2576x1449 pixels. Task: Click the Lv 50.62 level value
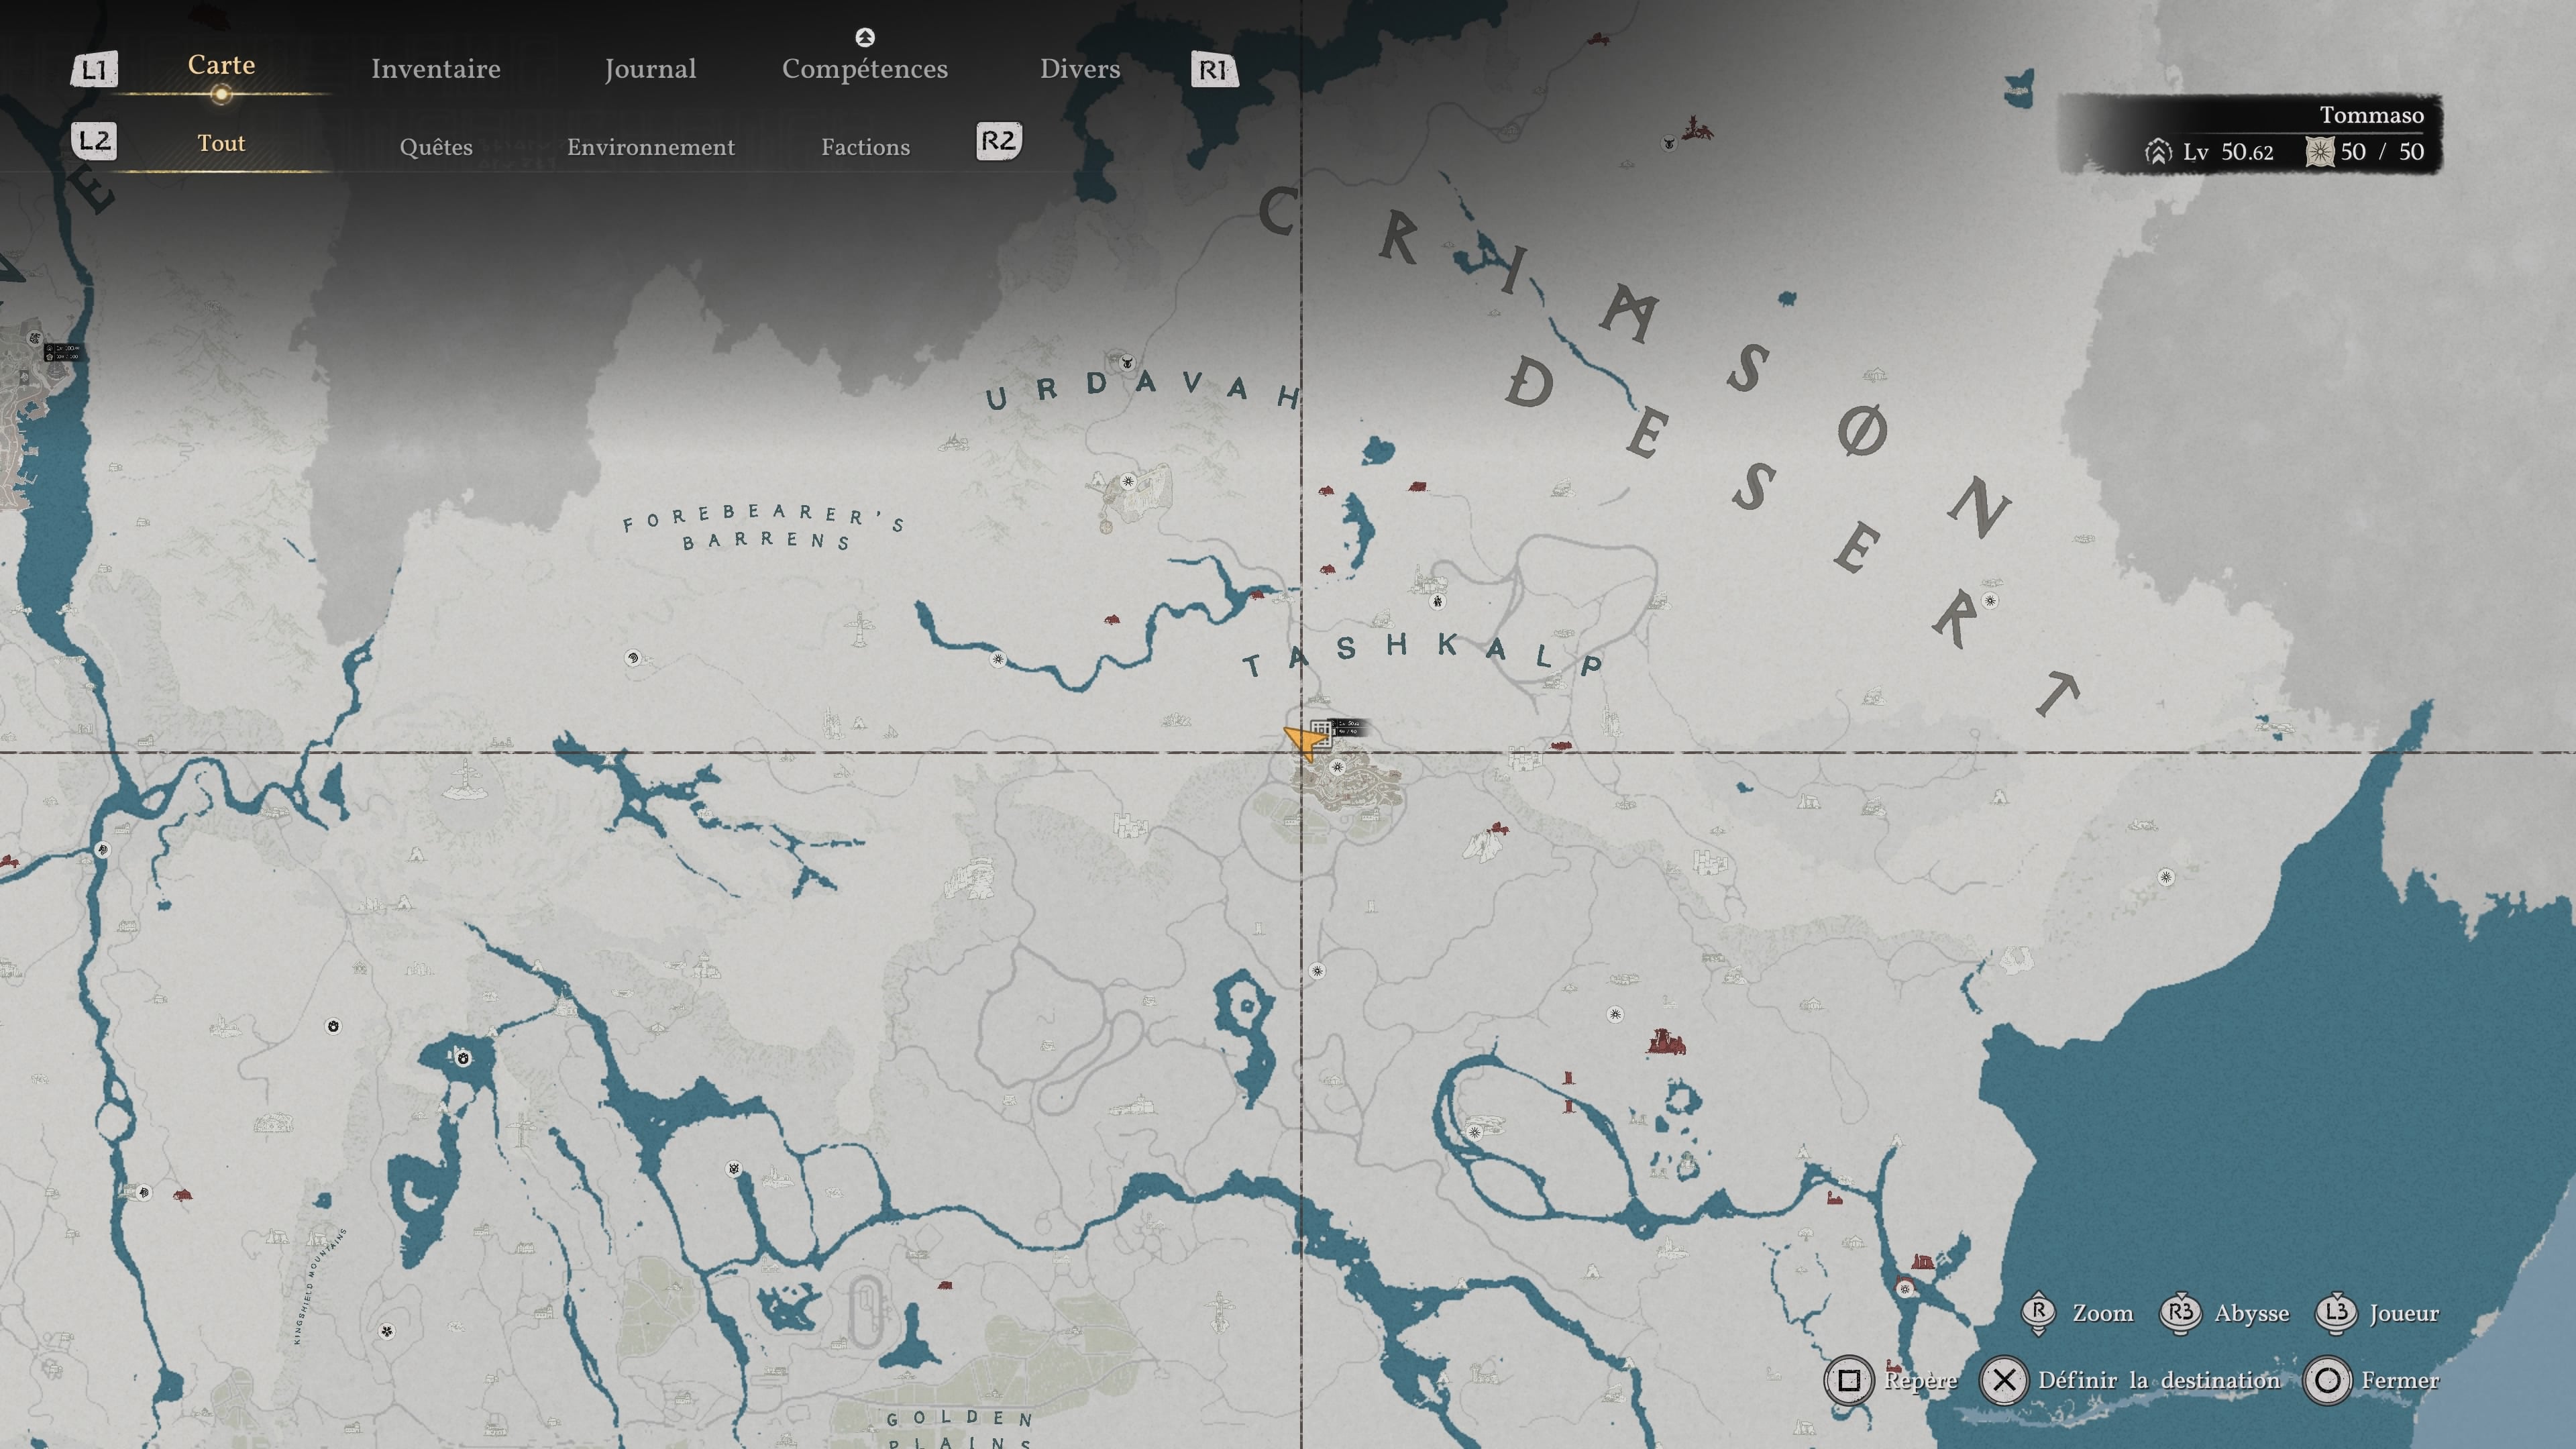click(2228, 152)
